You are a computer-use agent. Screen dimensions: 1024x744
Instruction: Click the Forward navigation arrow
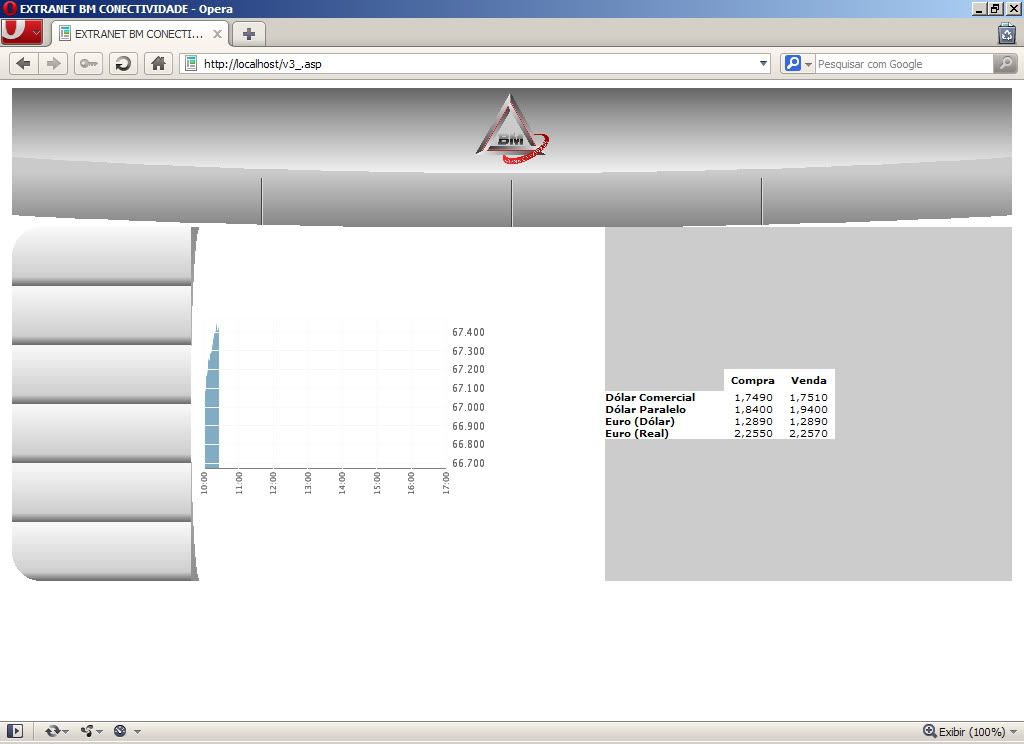54,64
